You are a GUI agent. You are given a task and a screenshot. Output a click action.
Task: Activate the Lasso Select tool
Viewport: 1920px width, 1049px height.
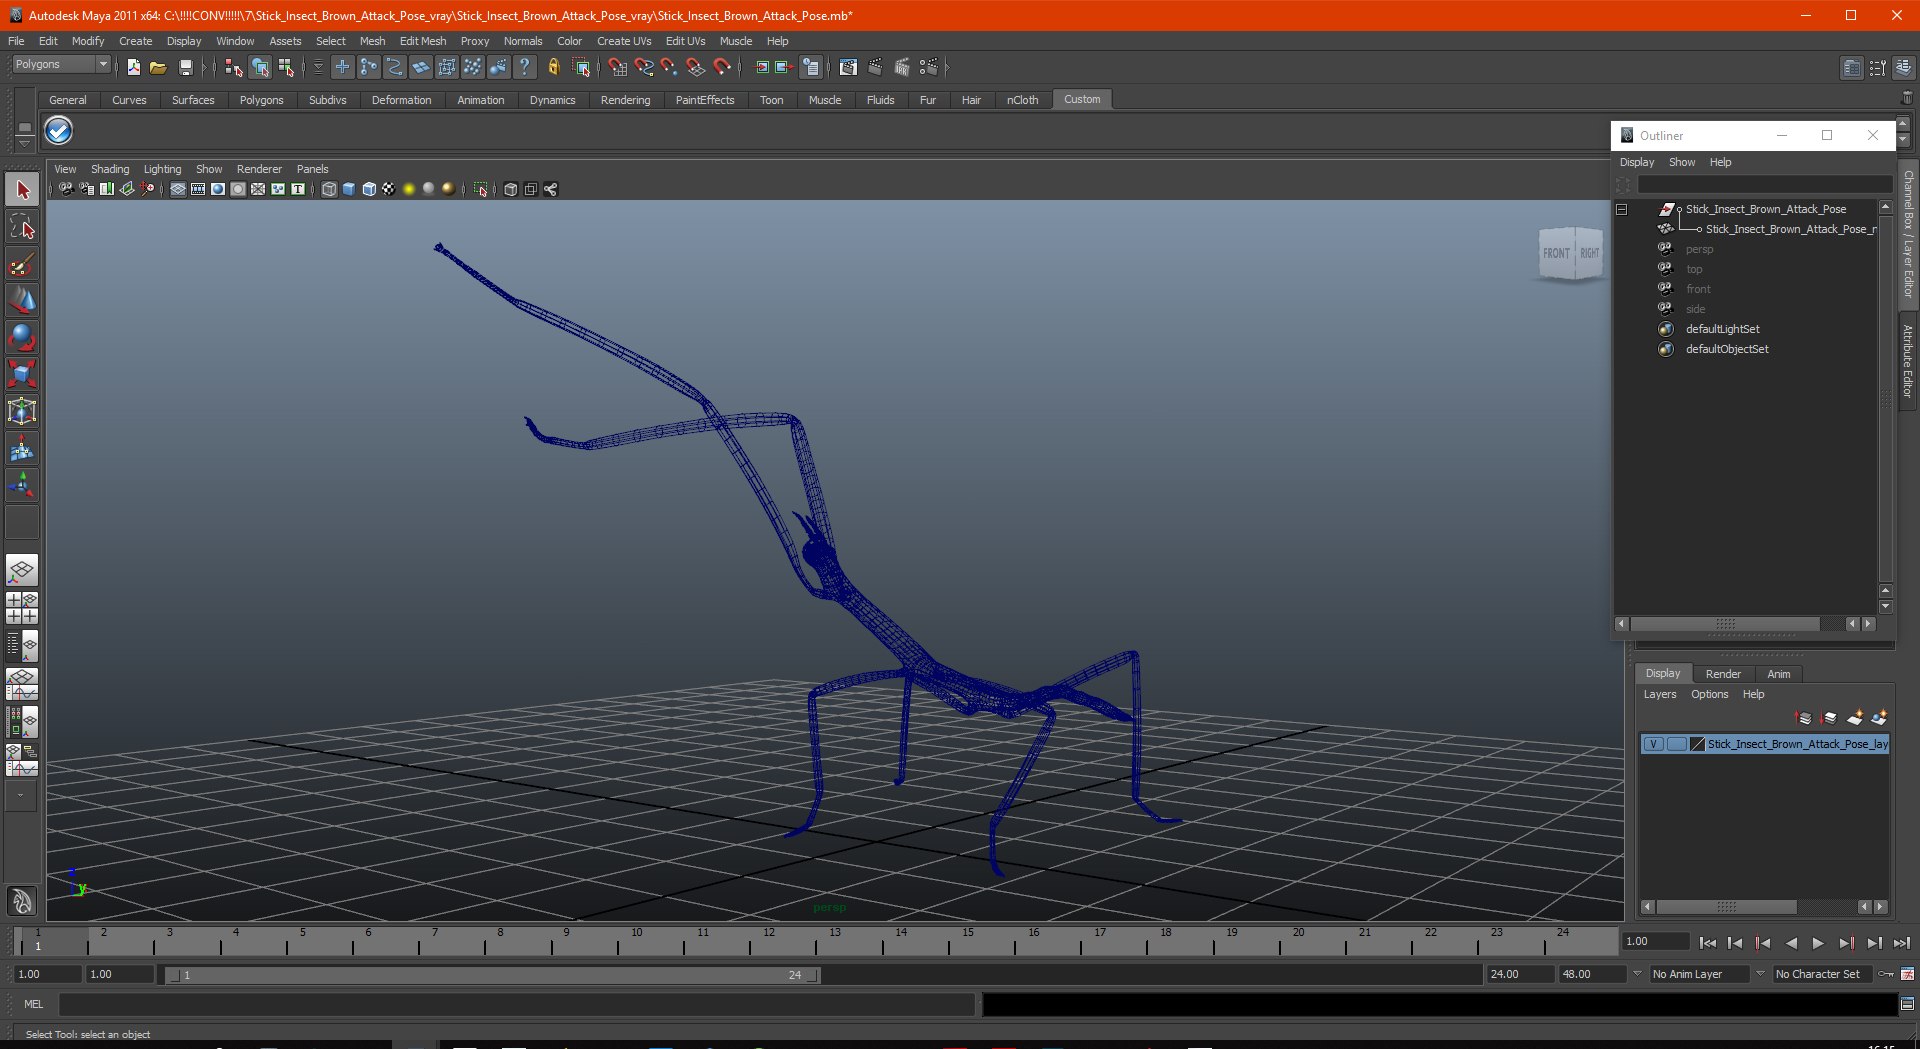tap(22, 227)
